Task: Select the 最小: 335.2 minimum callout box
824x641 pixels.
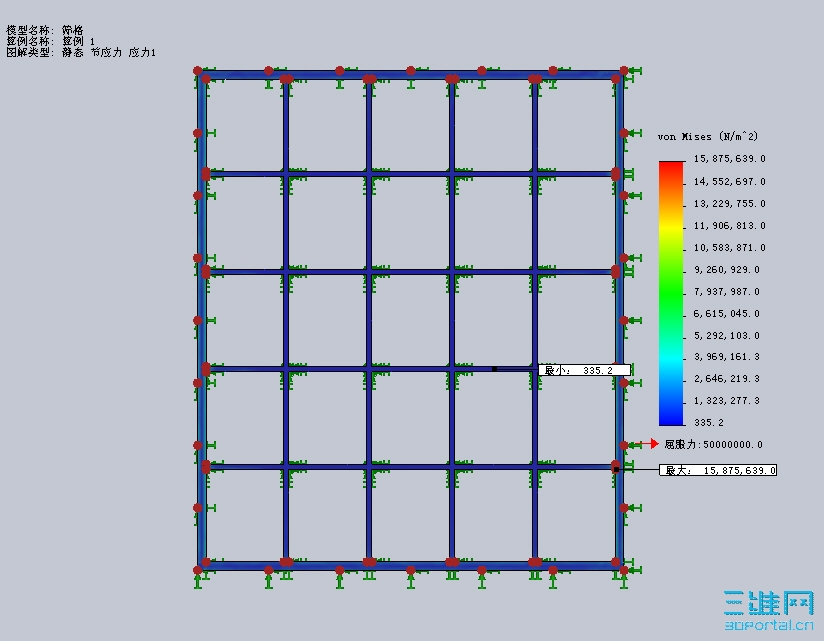Action: (584, 370)
